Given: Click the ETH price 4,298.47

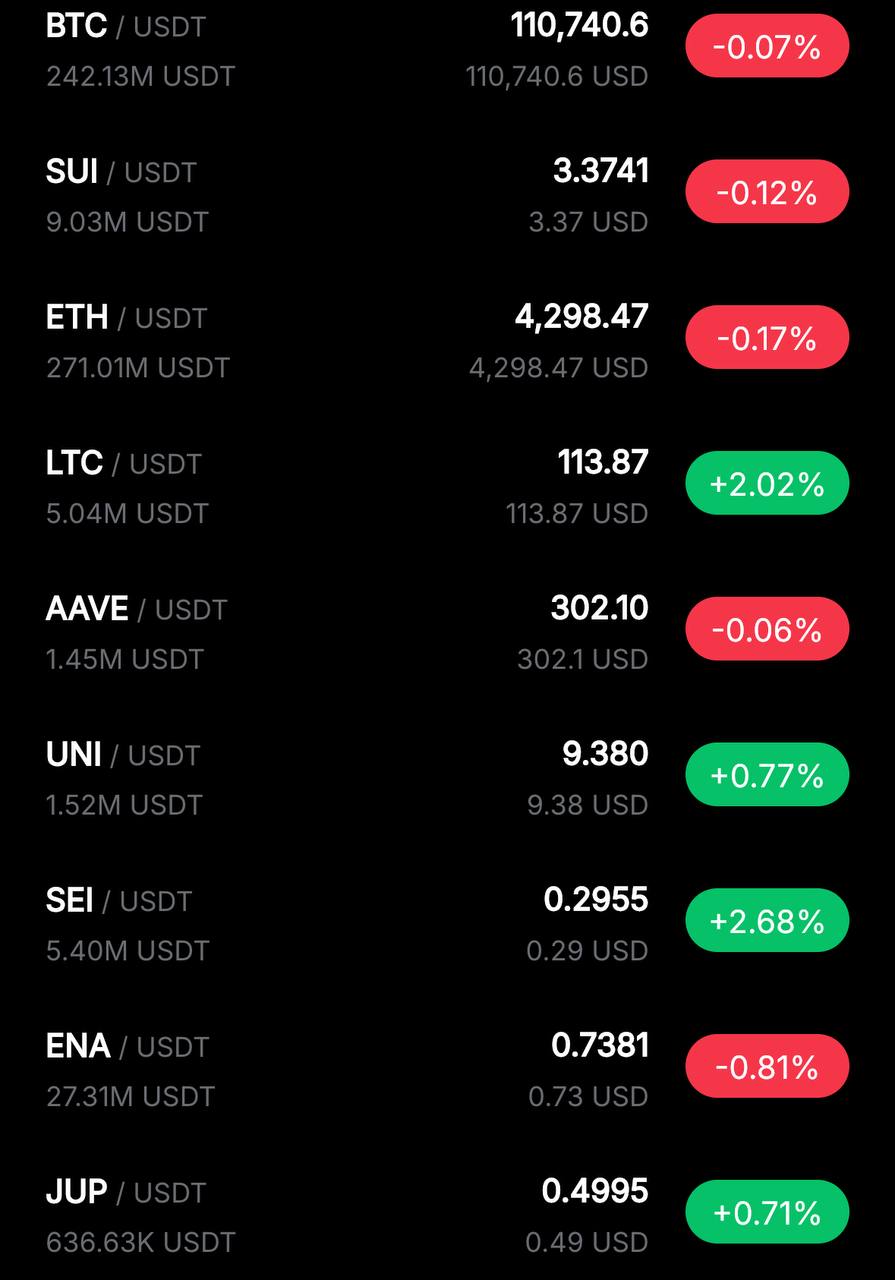Looking at the screenshot, I should point(582,317).
